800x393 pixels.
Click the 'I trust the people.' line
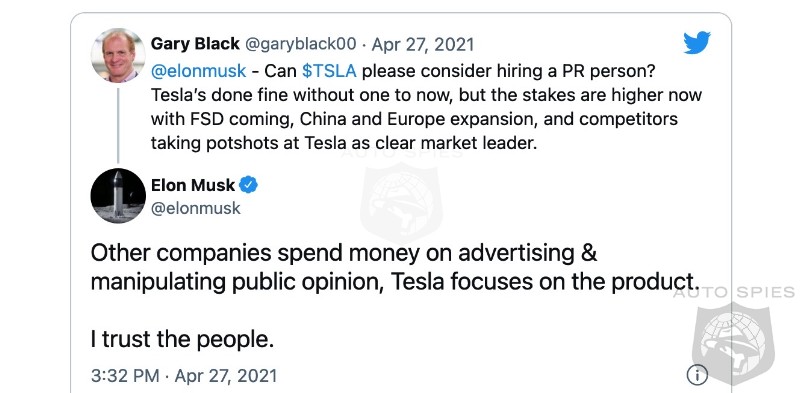tap(182, 340)
